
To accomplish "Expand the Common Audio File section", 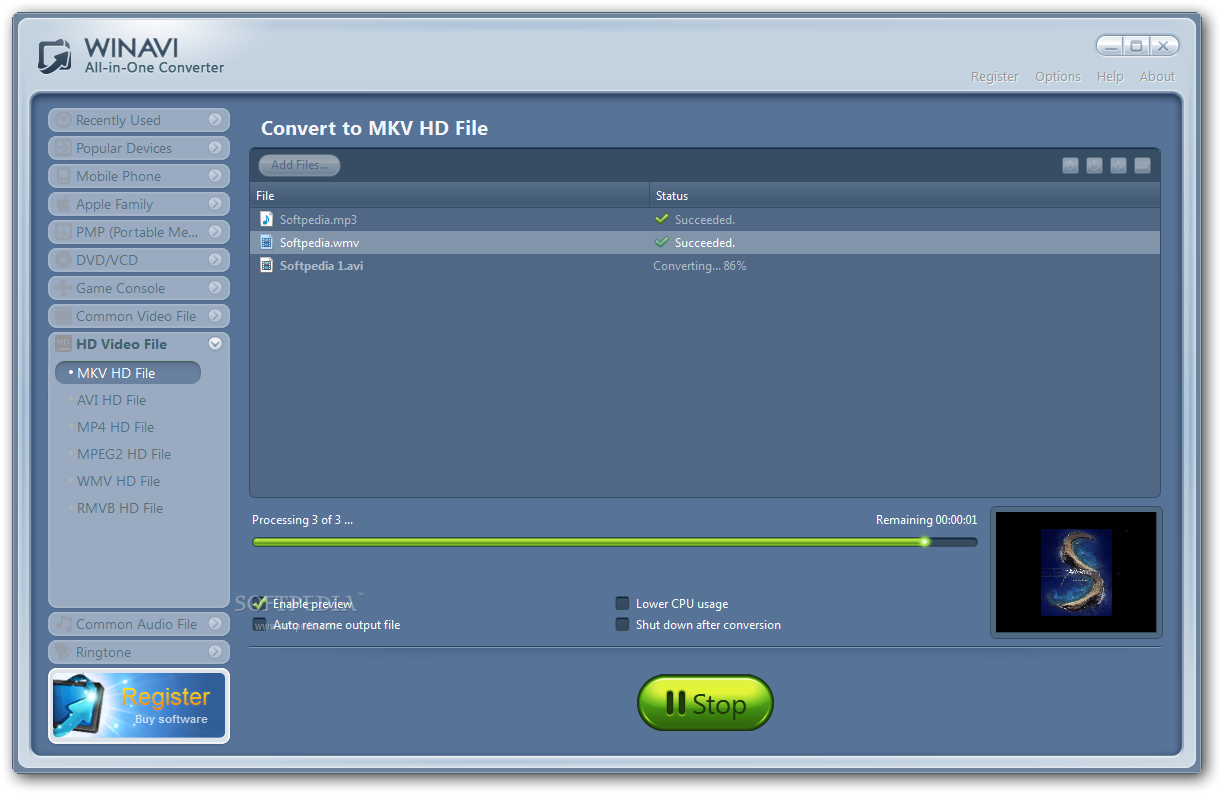I will tap(138, 623).
